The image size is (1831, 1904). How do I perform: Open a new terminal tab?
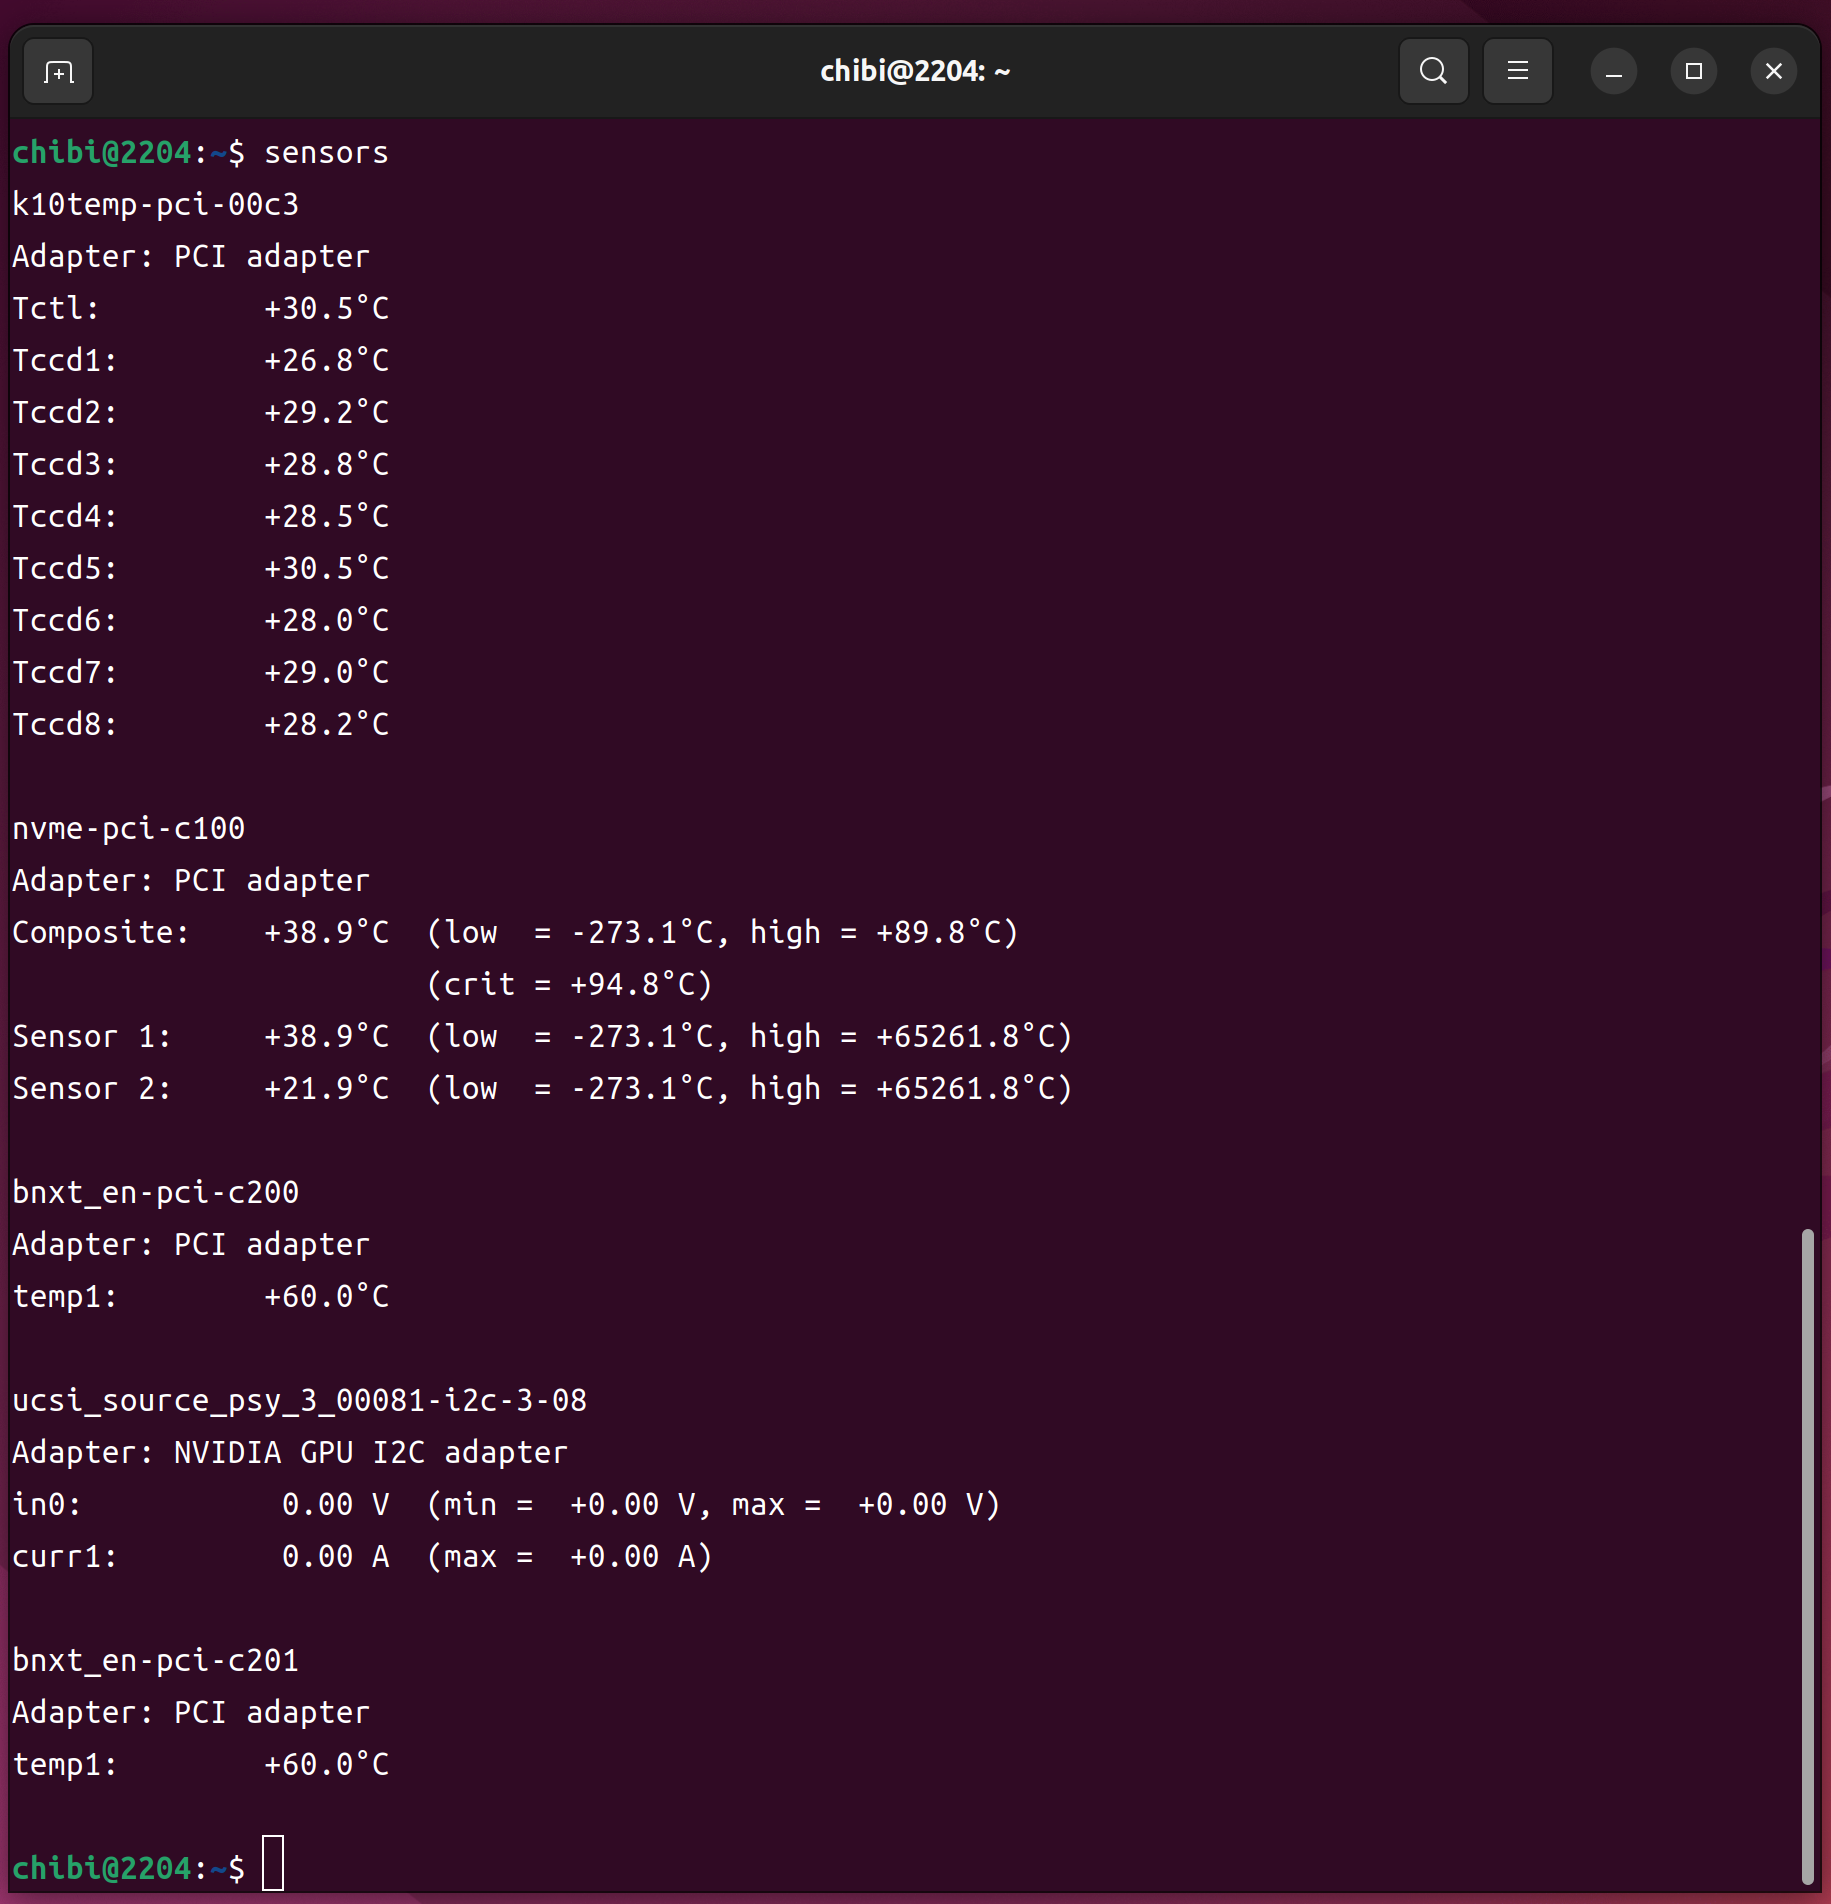[58, 72]
